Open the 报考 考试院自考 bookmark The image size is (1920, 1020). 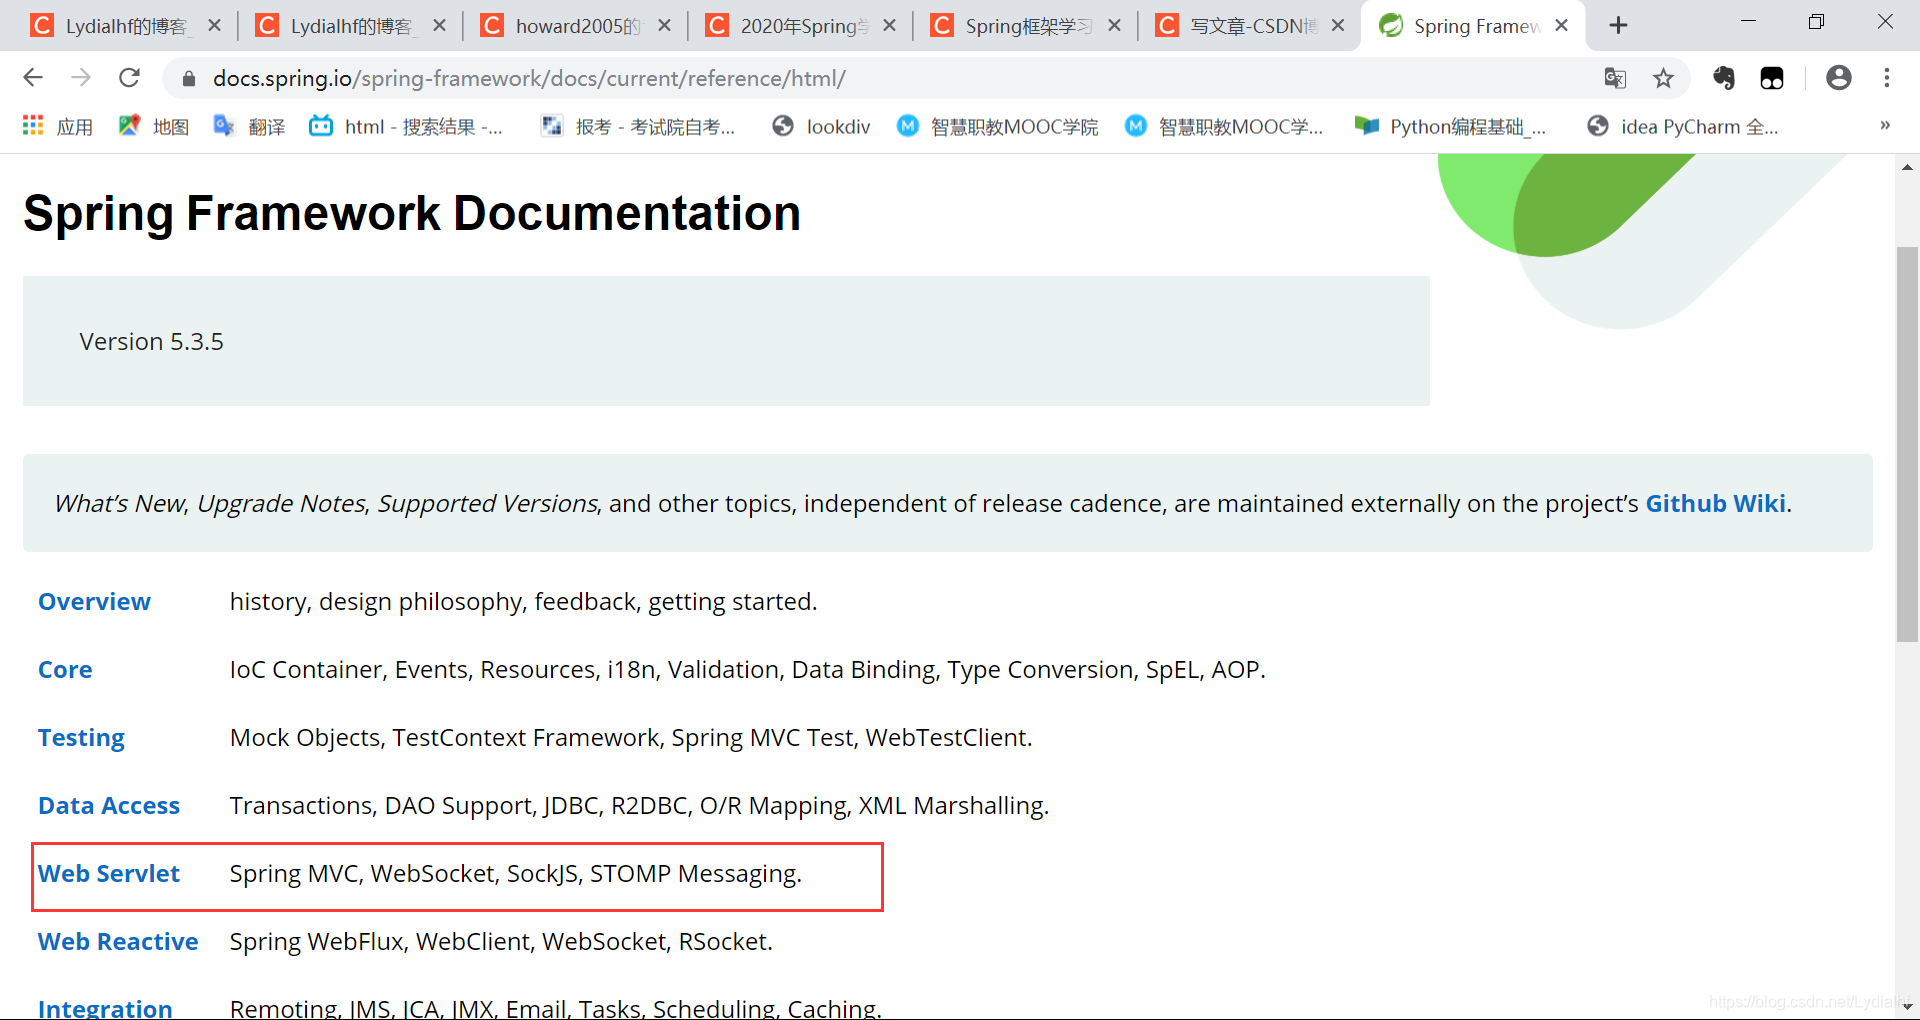pos(638,126)
